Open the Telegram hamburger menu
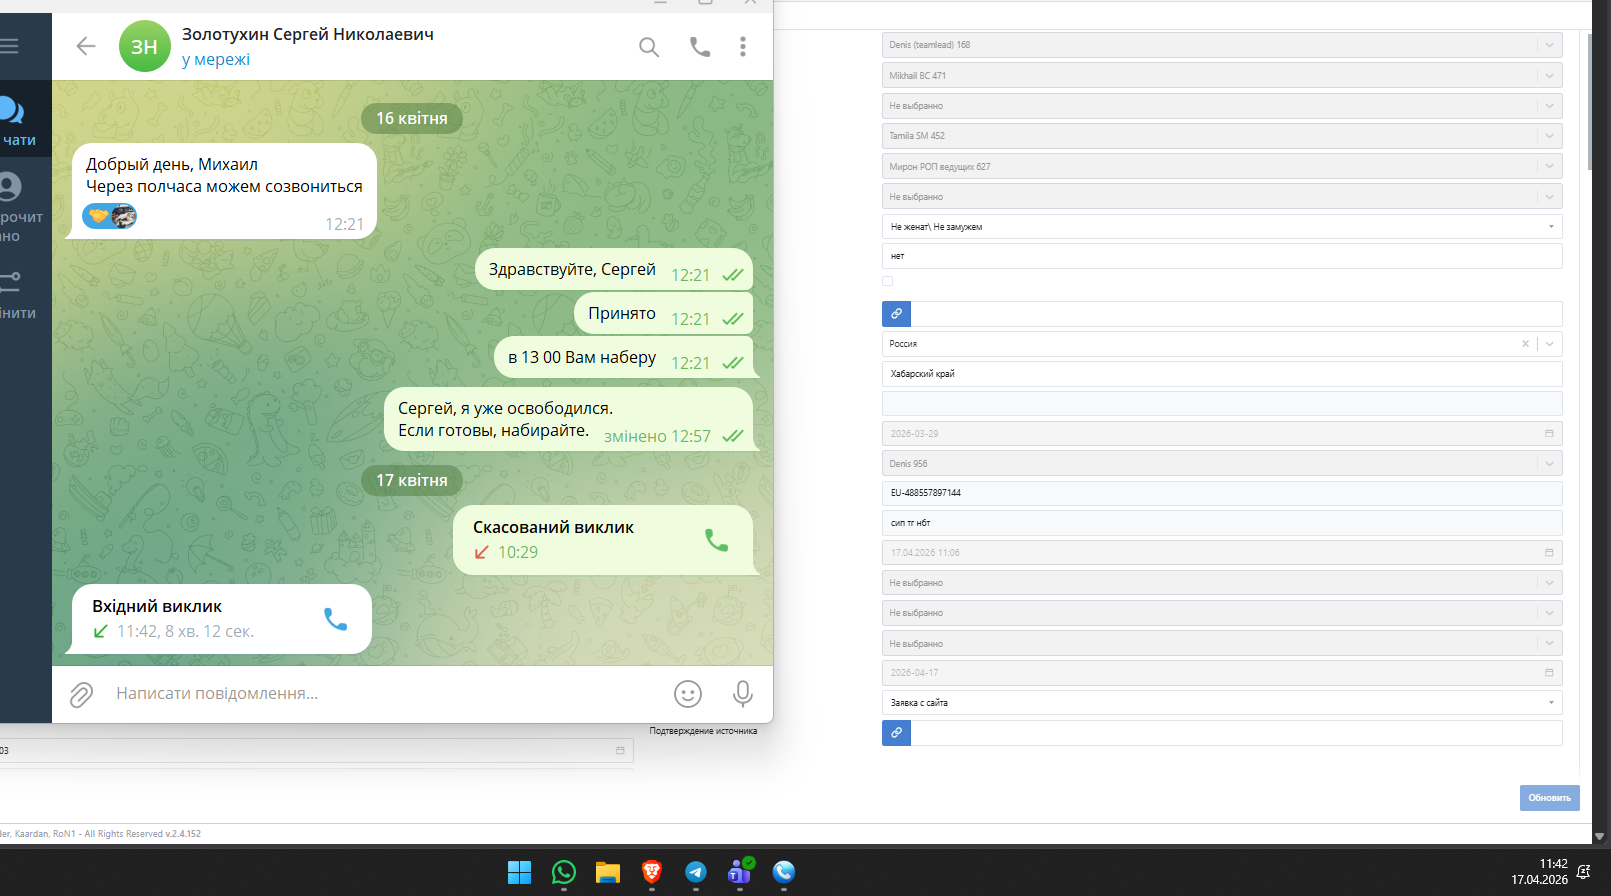This screenshot has width=1611, height=896. [10, 46]
